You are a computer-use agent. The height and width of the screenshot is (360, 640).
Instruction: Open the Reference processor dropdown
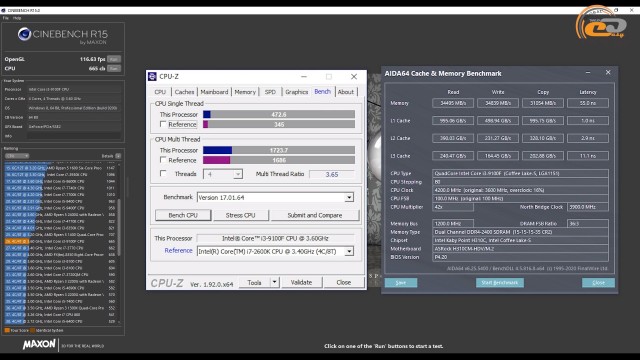(349, 251)
